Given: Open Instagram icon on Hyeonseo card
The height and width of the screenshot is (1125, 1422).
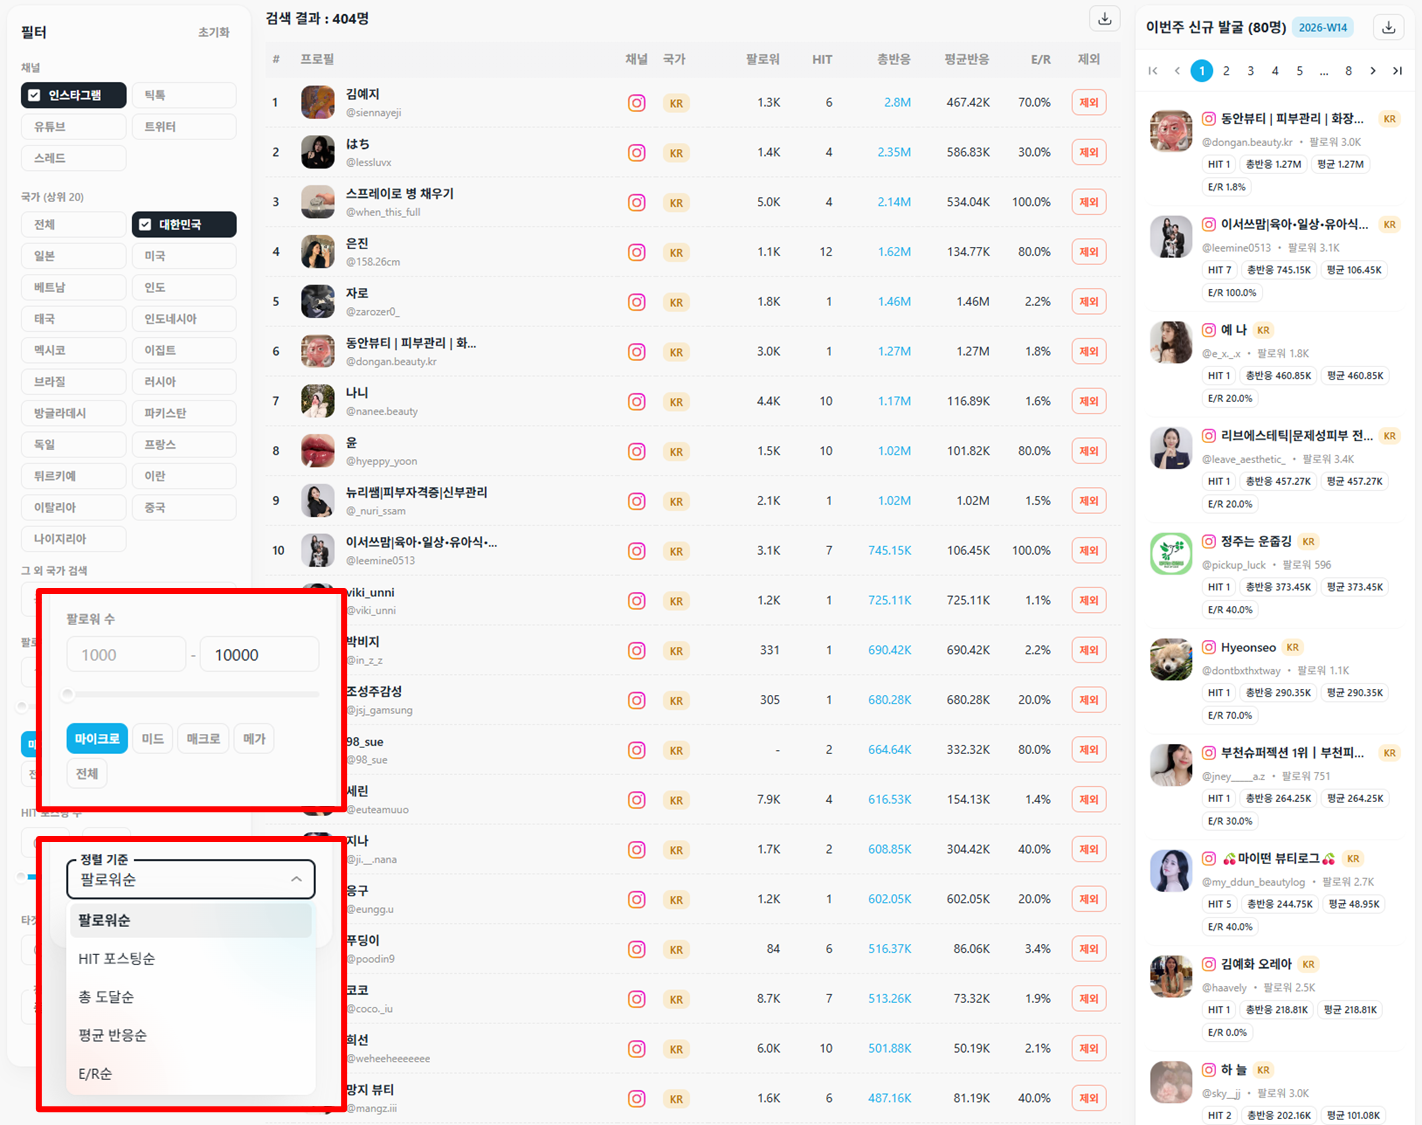Looking at the screenshot, I should pos(1208,647).
